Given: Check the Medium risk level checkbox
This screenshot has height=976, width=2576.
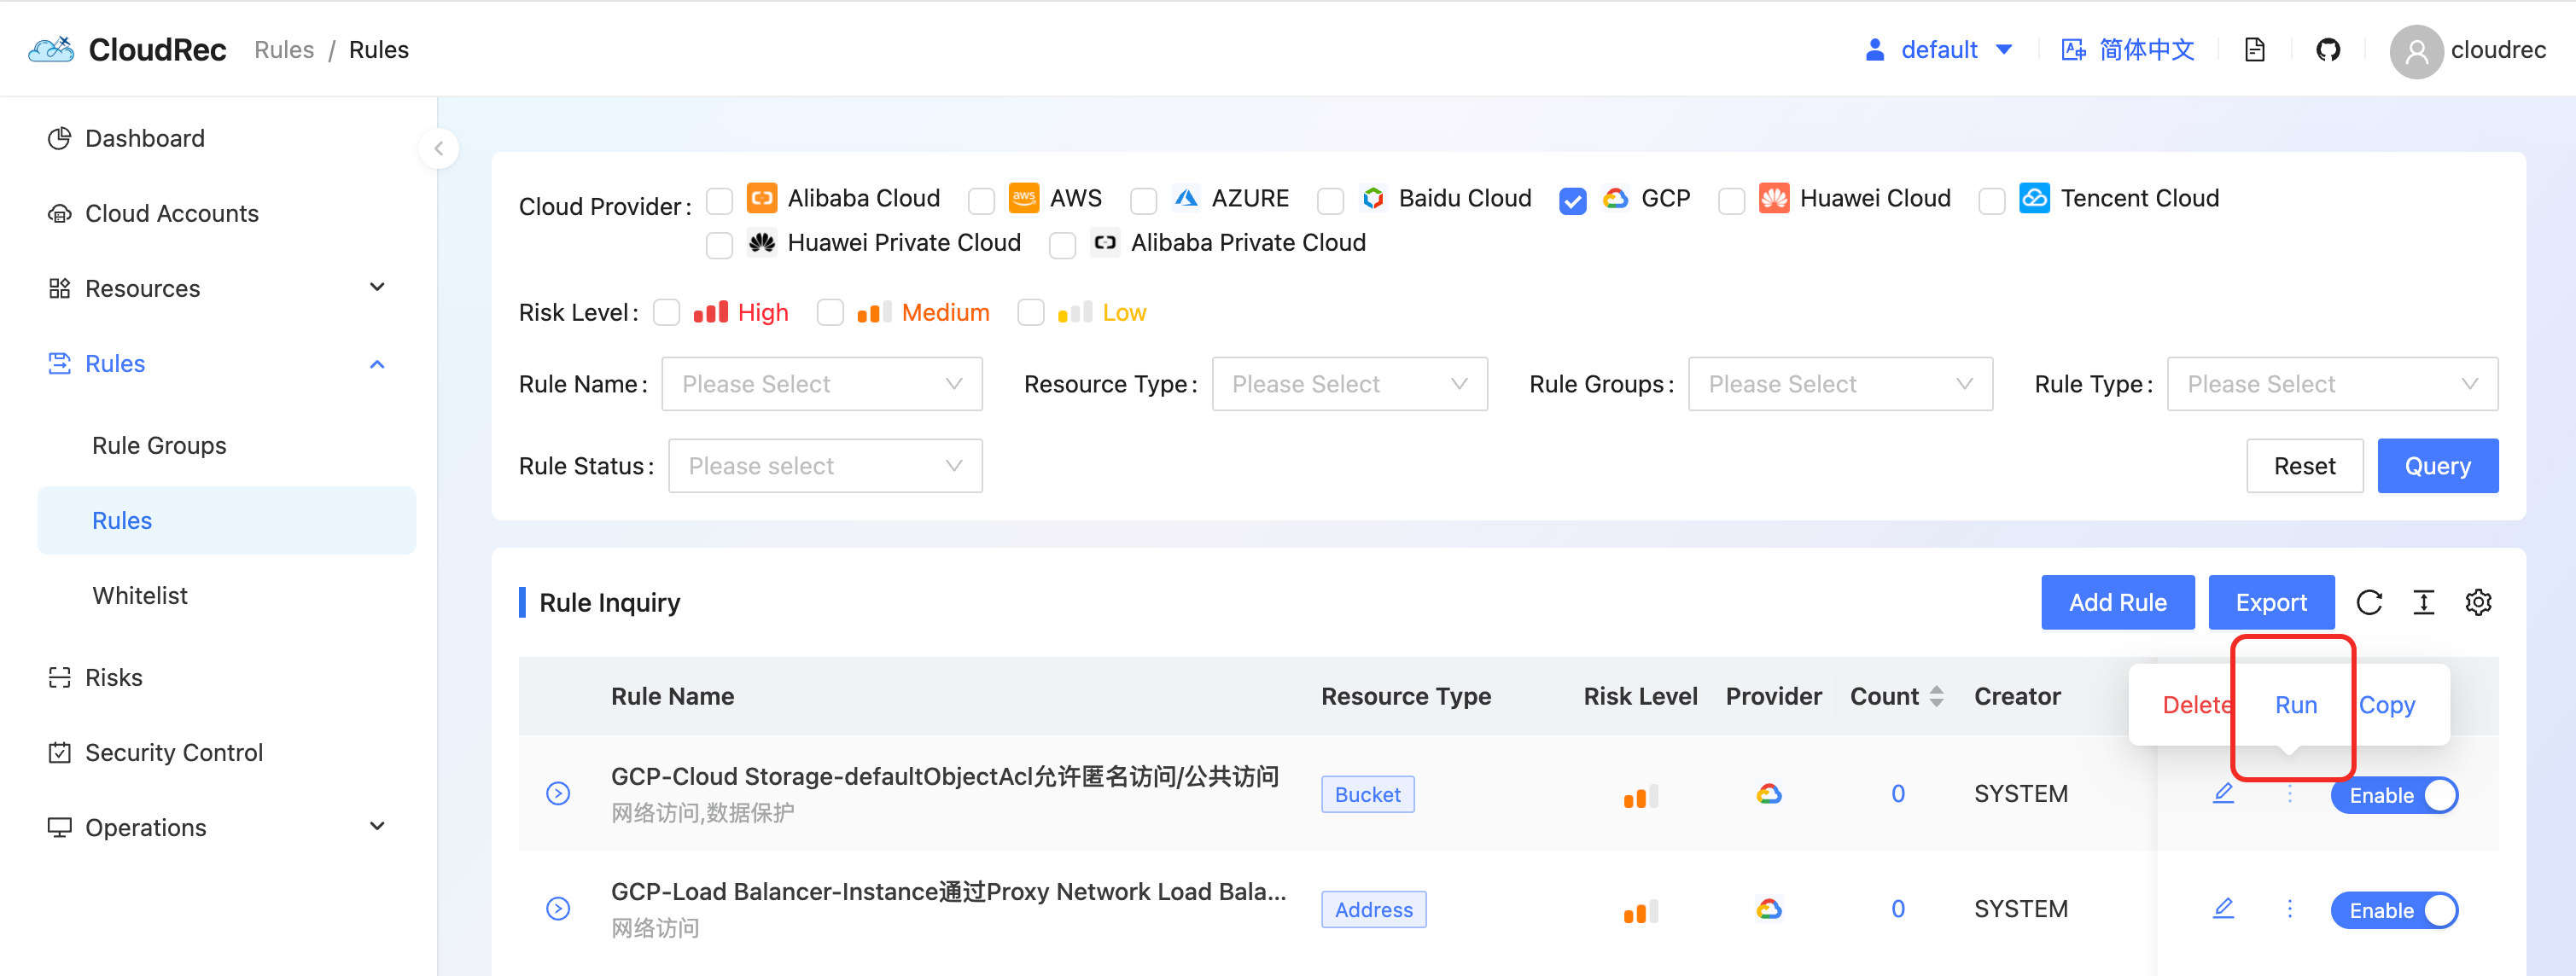Looking at the screenshot, I should click(830, 313).
